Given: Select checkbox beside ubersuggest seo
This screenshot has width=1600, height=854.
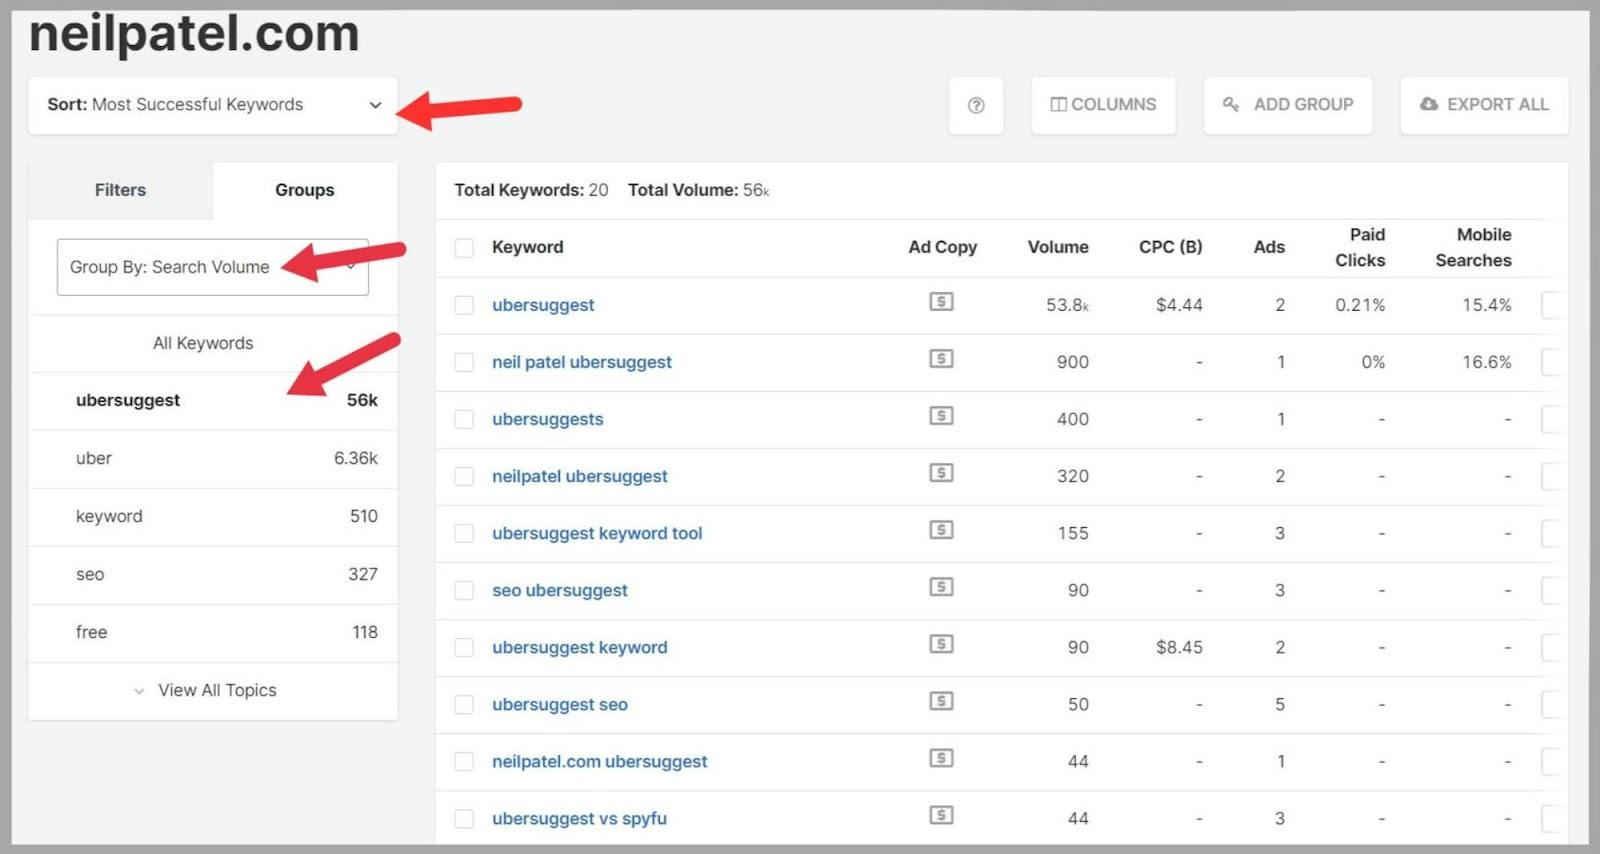Looking at the screenshot, I should pos(464,705).
